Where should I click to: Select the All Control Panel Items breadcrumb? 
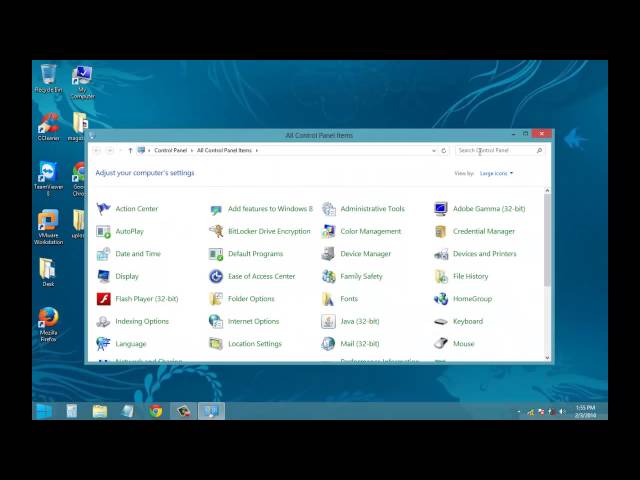click(x=224, y=151)
